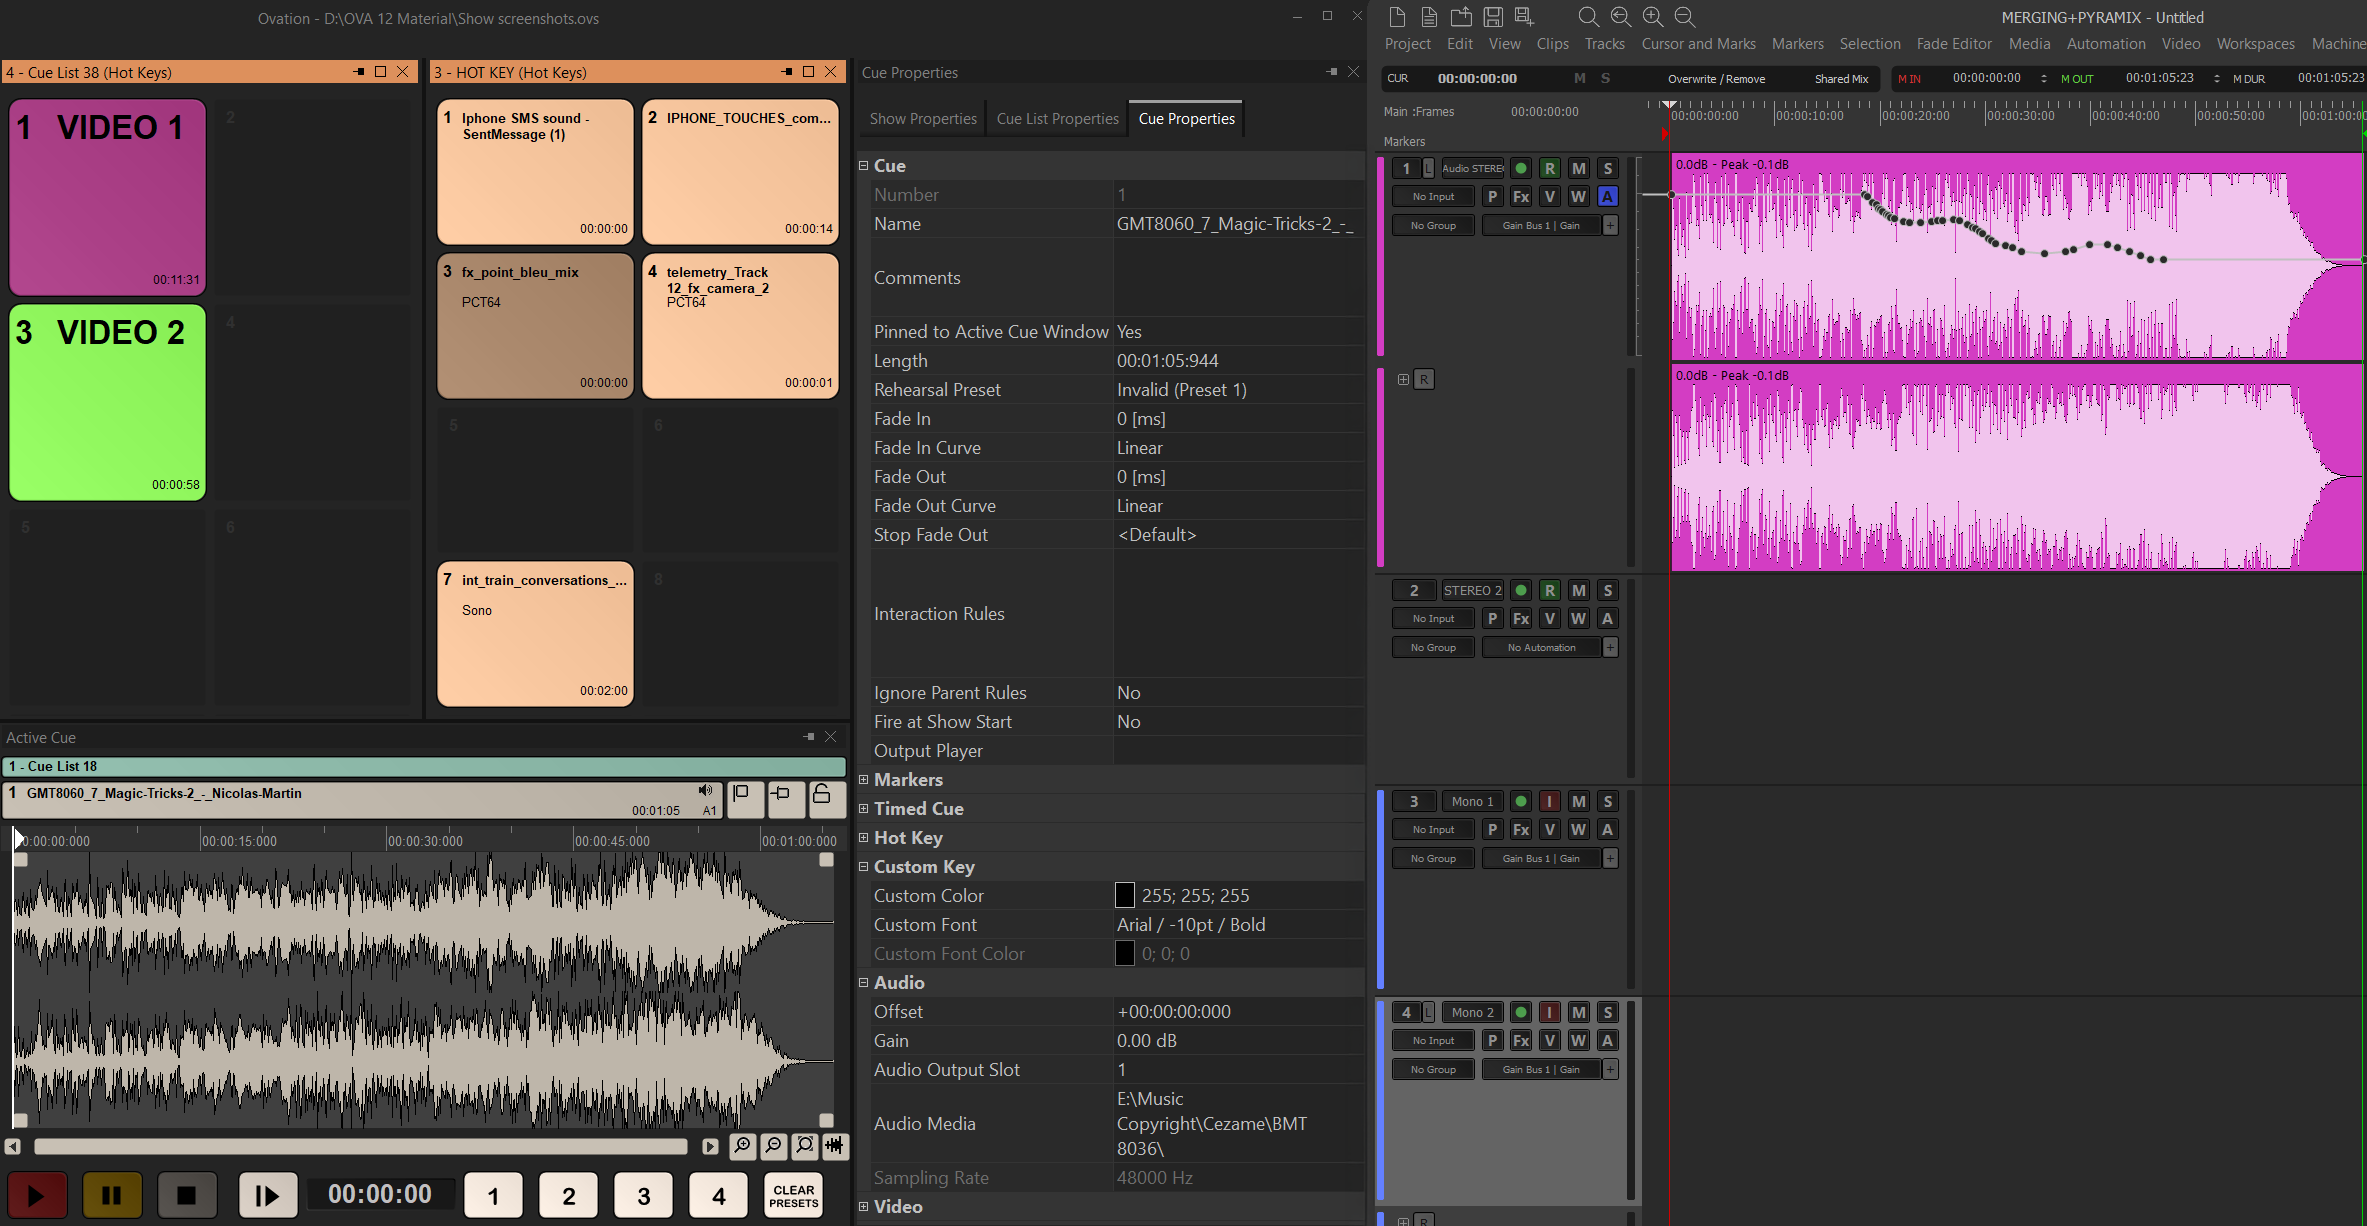Click Save project icon in Pyramix toolbar
The image size is (2367, 1226).
(x=1492, y=17)
